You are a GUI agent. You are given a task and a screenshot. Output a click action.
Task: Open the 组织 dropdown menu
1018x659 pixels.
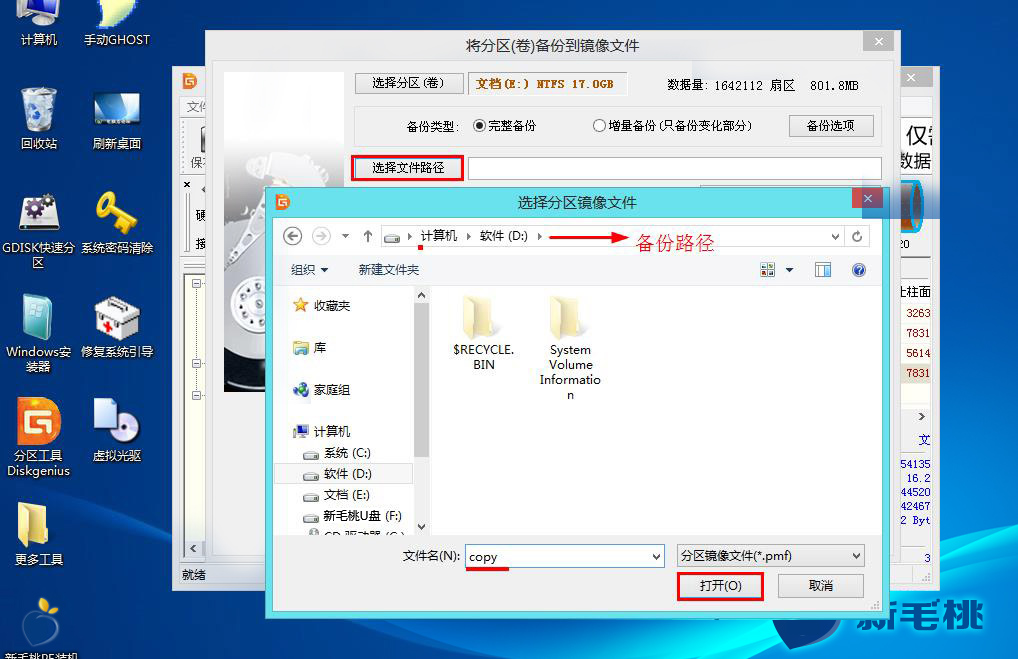(309, 269)
